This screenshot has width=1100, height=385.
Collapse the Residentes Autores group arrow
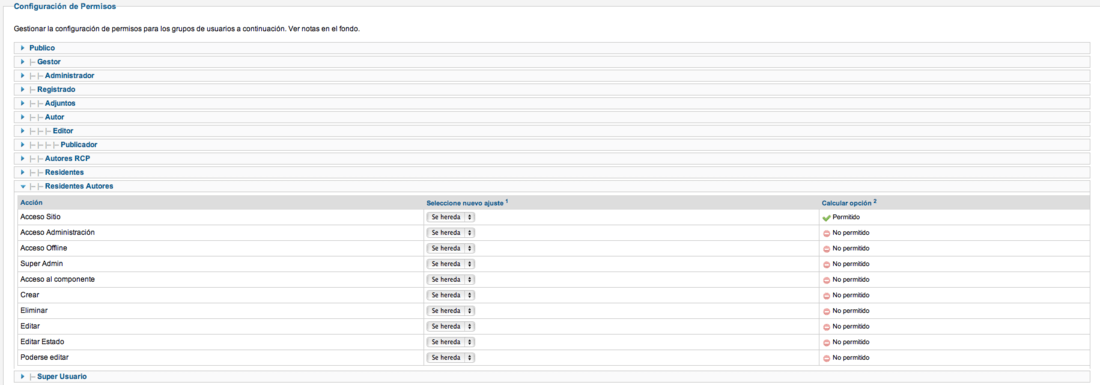(x=23, y=187)
